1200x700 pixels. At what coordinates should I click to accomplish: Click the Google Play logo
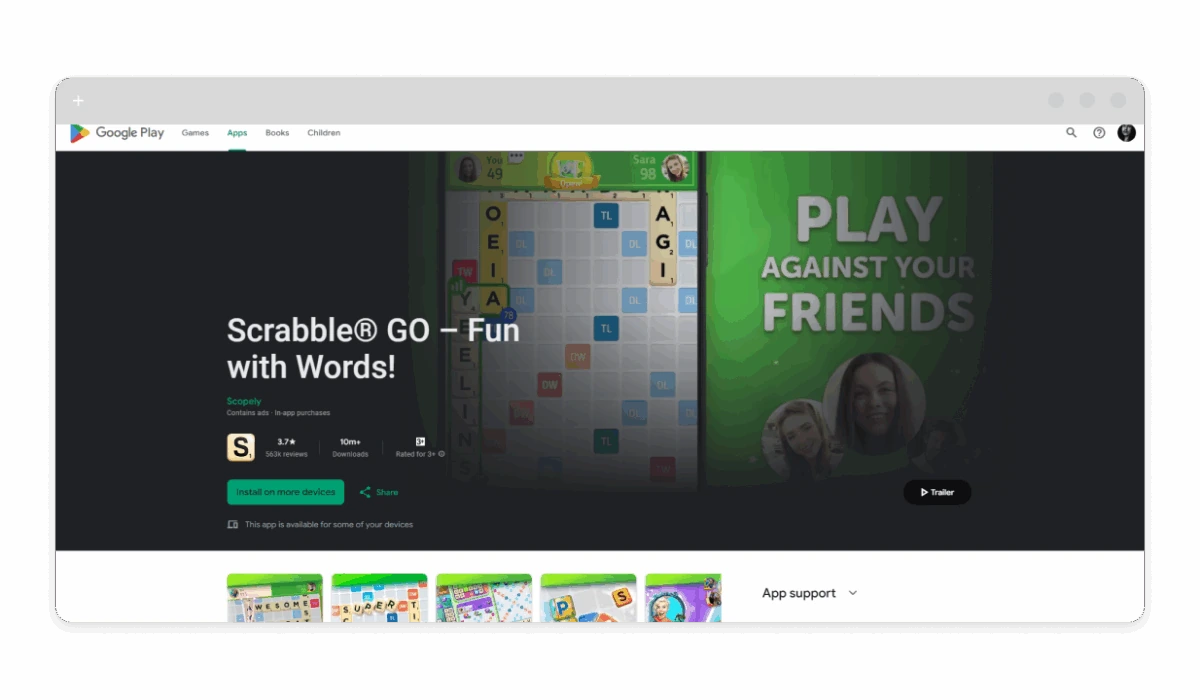[x=117, y=133]
